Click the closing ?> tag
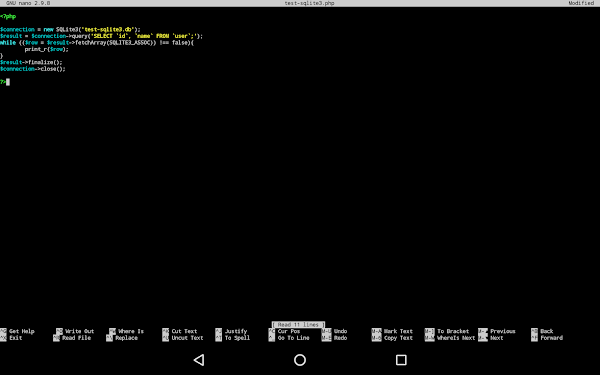The height and width of the screenshot is (375, 600). pos(3,82)
